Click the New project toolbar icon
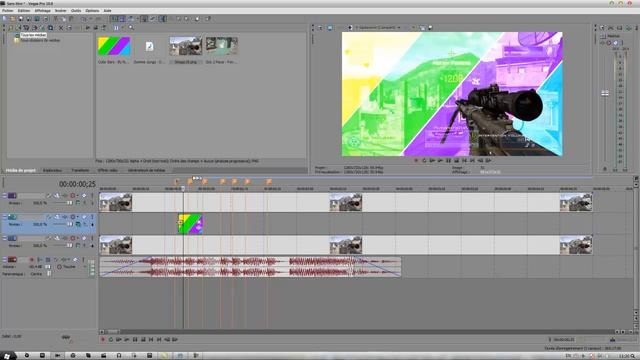 (x=5, y=19)
